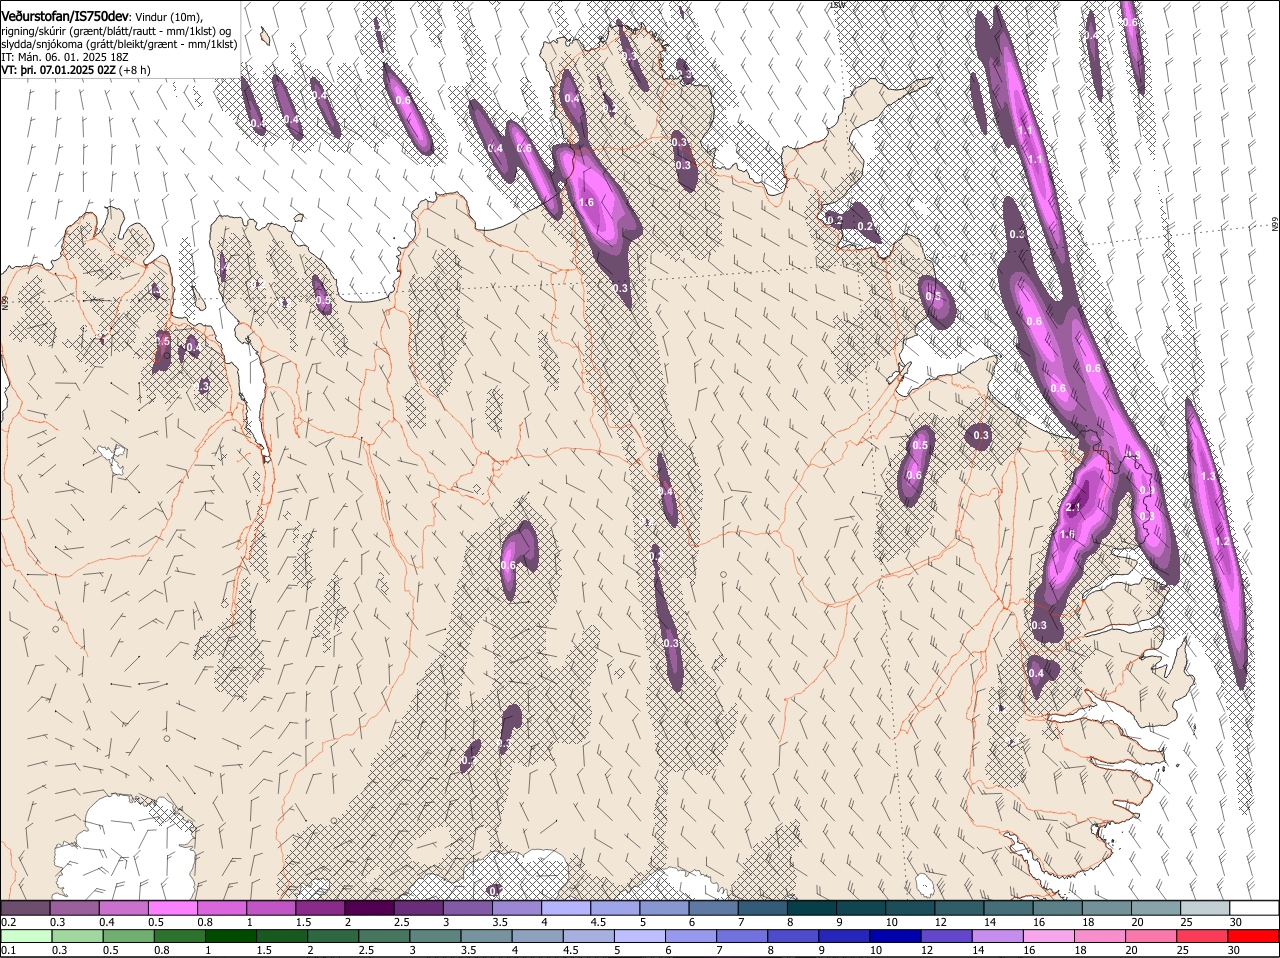Select green bottom-row swatch between 0.8 and 1
Image resolution: width=1280 pixels, height=958 pixels.
pyautogui.click(x=180, y=936)
